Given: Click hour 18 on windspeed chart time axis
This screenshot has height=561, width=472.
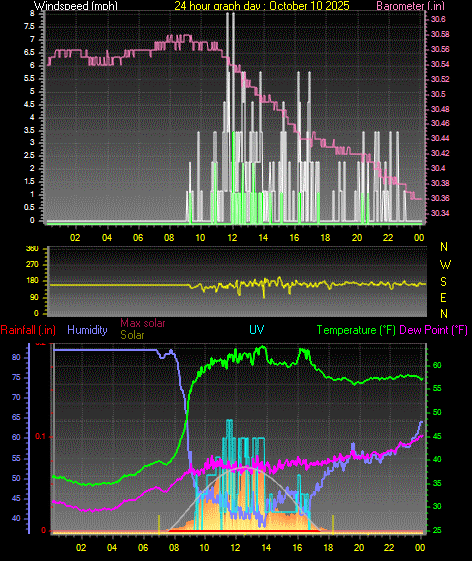Looking at the screenshot, I should click(325, 238).
